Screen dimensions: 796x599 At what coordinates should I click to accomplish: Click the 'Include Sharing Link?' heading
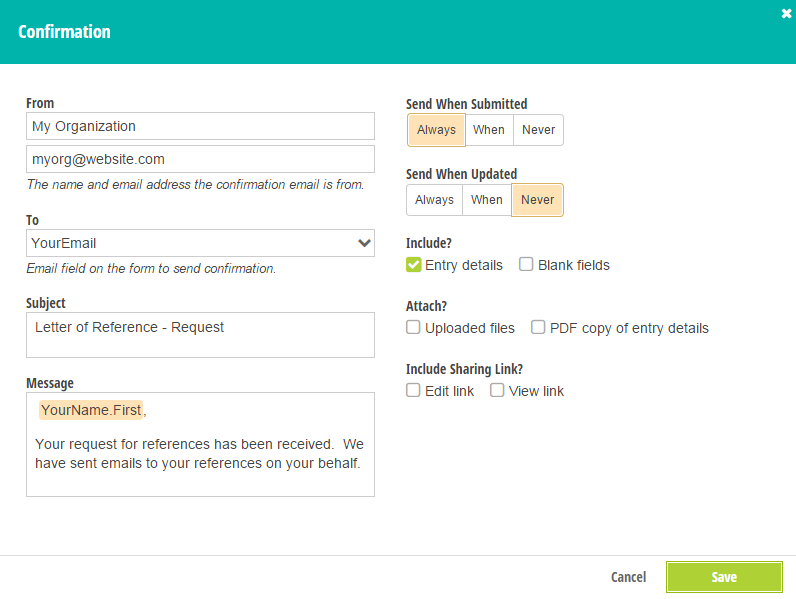pyautogui.click(x=464, y=369)
